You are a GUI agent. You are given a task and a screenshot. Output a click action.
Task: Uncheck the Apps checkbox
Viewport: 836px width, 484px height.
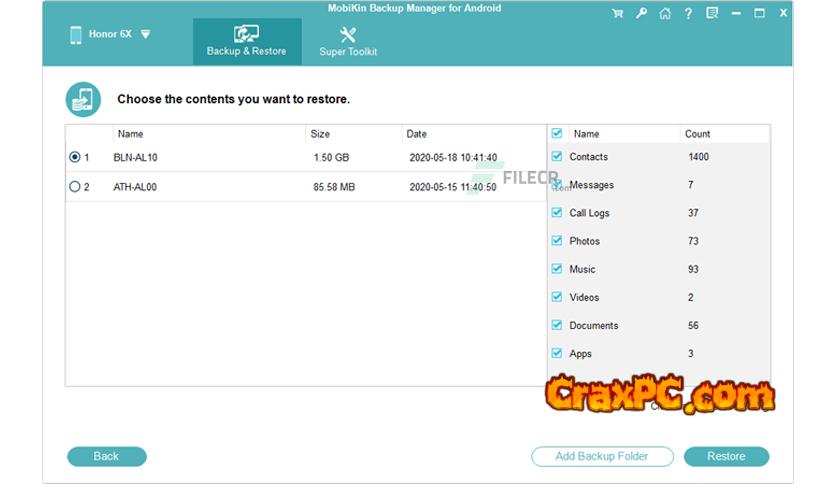[557, 353]
